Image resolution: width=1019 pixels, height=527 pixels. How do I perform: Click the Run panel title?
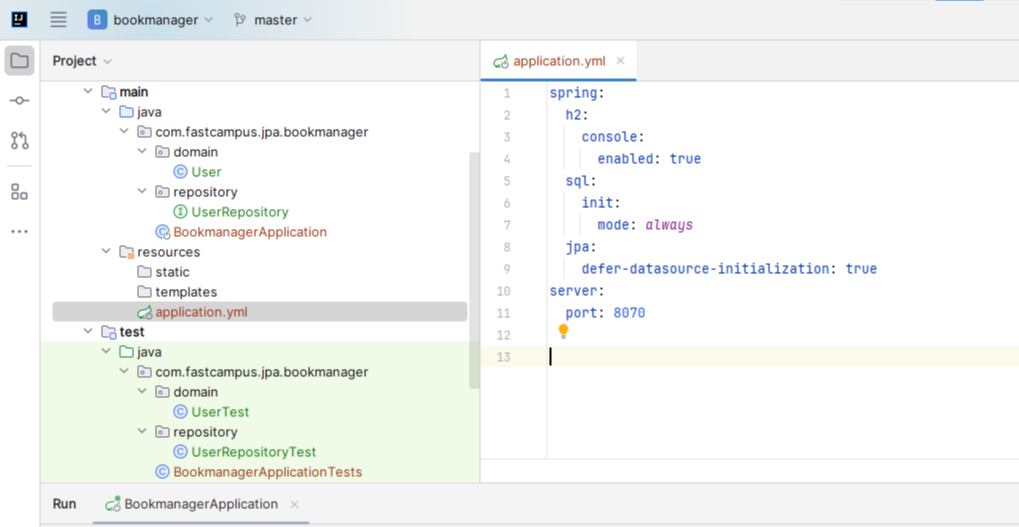pos(64,504)
